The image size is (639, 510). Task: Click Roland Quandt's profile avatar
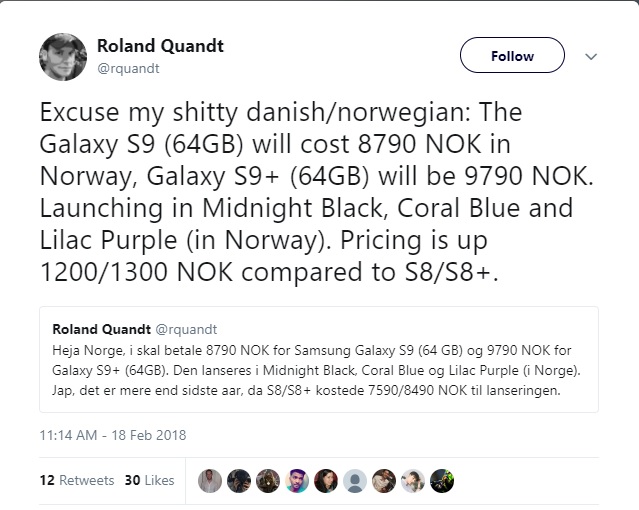pos(63,56)
